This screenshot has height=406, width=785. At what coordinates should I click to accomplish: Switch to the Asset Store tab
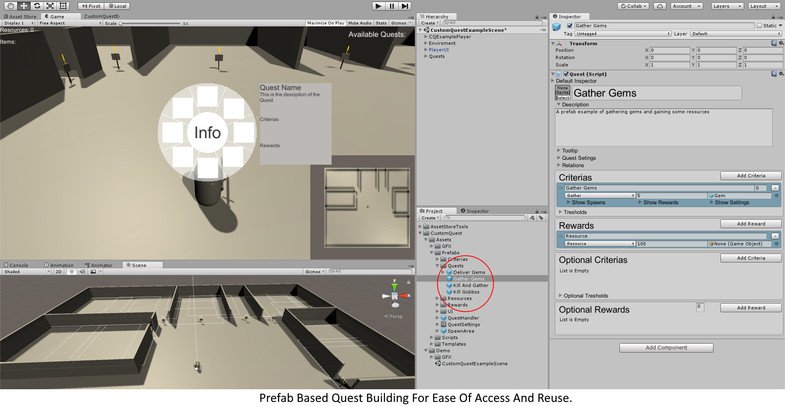pyautogui.click(x=20, y=17)
